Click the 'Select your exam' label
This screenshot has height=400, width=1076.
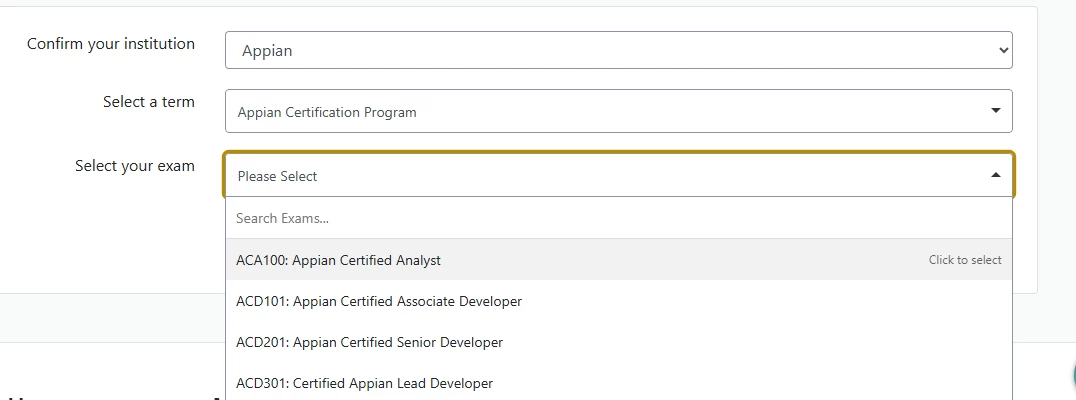point(134,166)
